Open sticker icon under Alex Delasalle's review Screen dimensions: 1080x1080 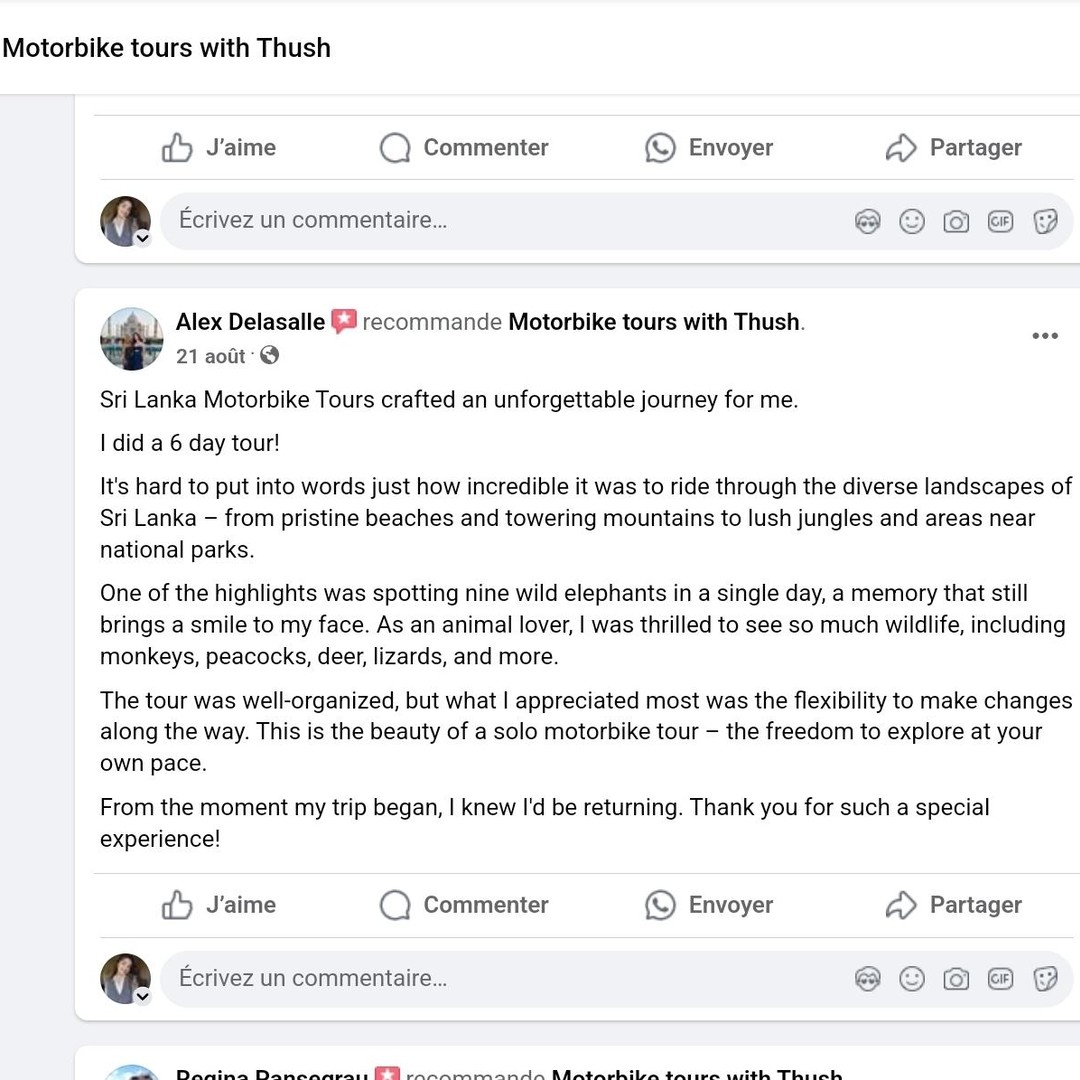(x=1045, y=979)
